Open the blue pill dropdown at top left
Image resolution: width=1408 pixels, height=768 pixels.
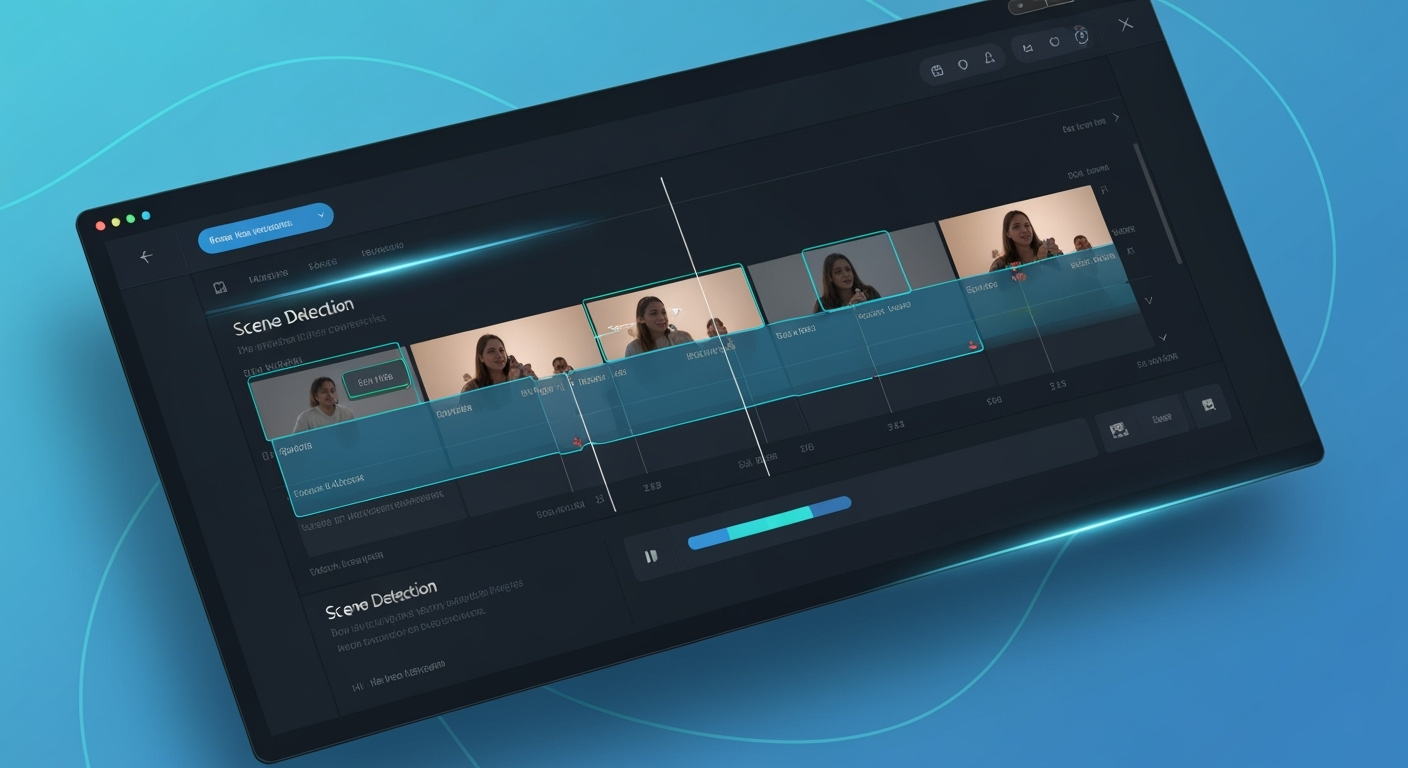265,229
